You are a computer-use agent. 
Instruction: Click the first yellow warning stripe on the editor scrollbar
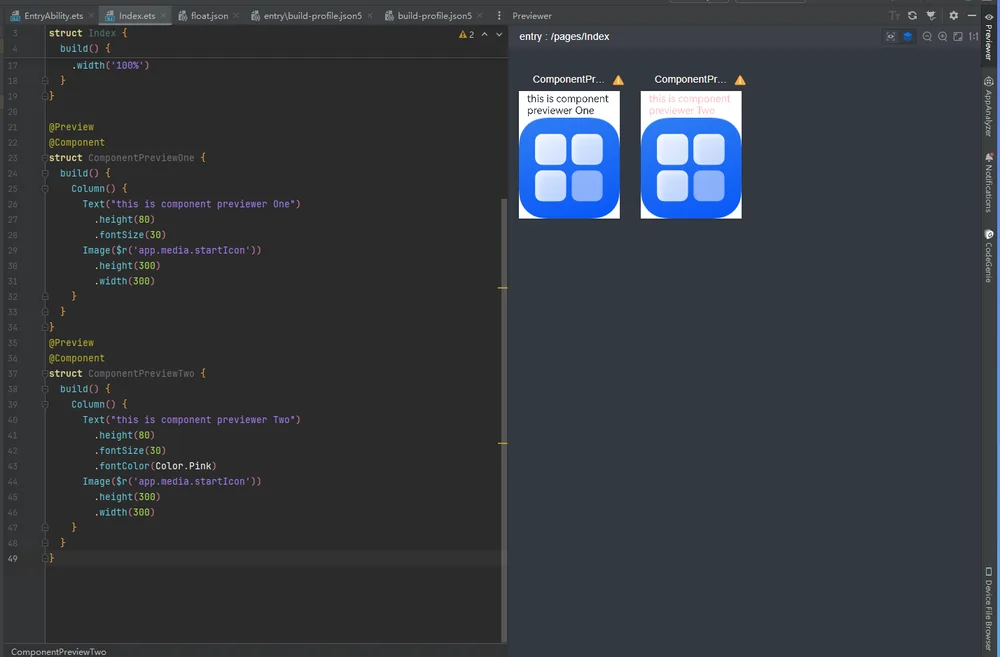tap(503, 288)
